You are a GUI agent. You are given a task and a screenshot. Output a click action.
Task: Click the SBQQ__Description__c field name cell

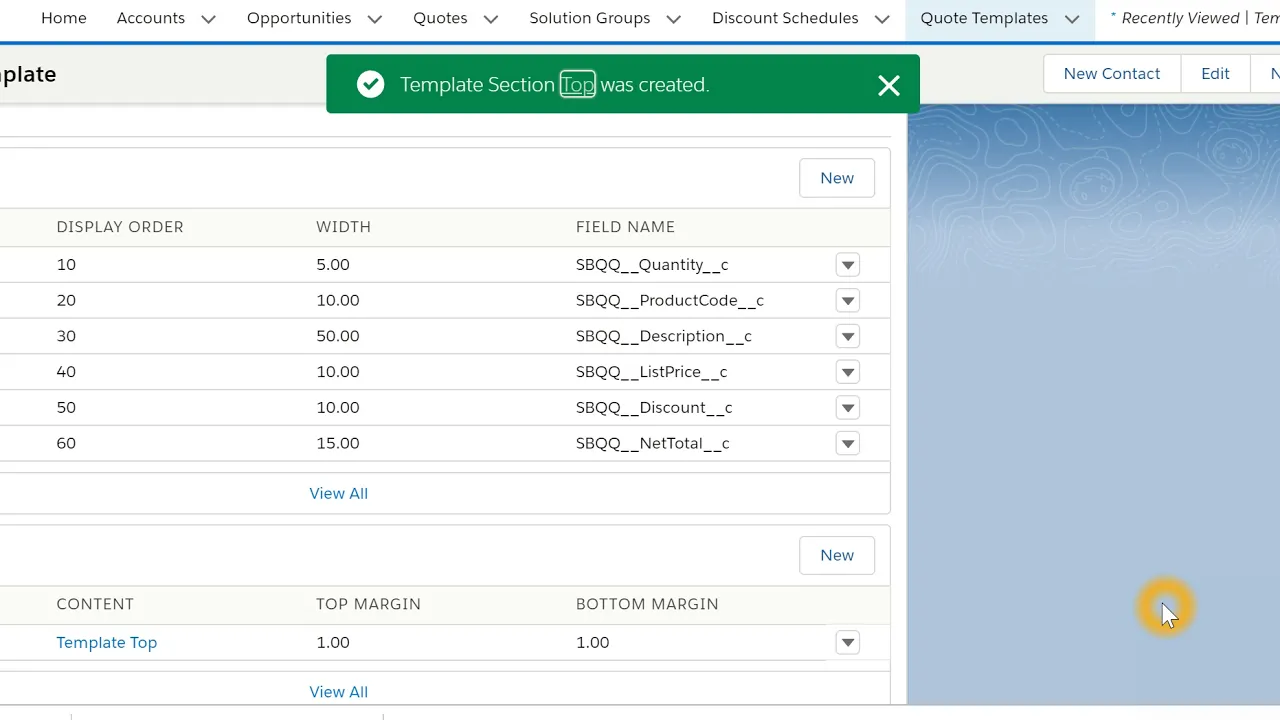664,336
